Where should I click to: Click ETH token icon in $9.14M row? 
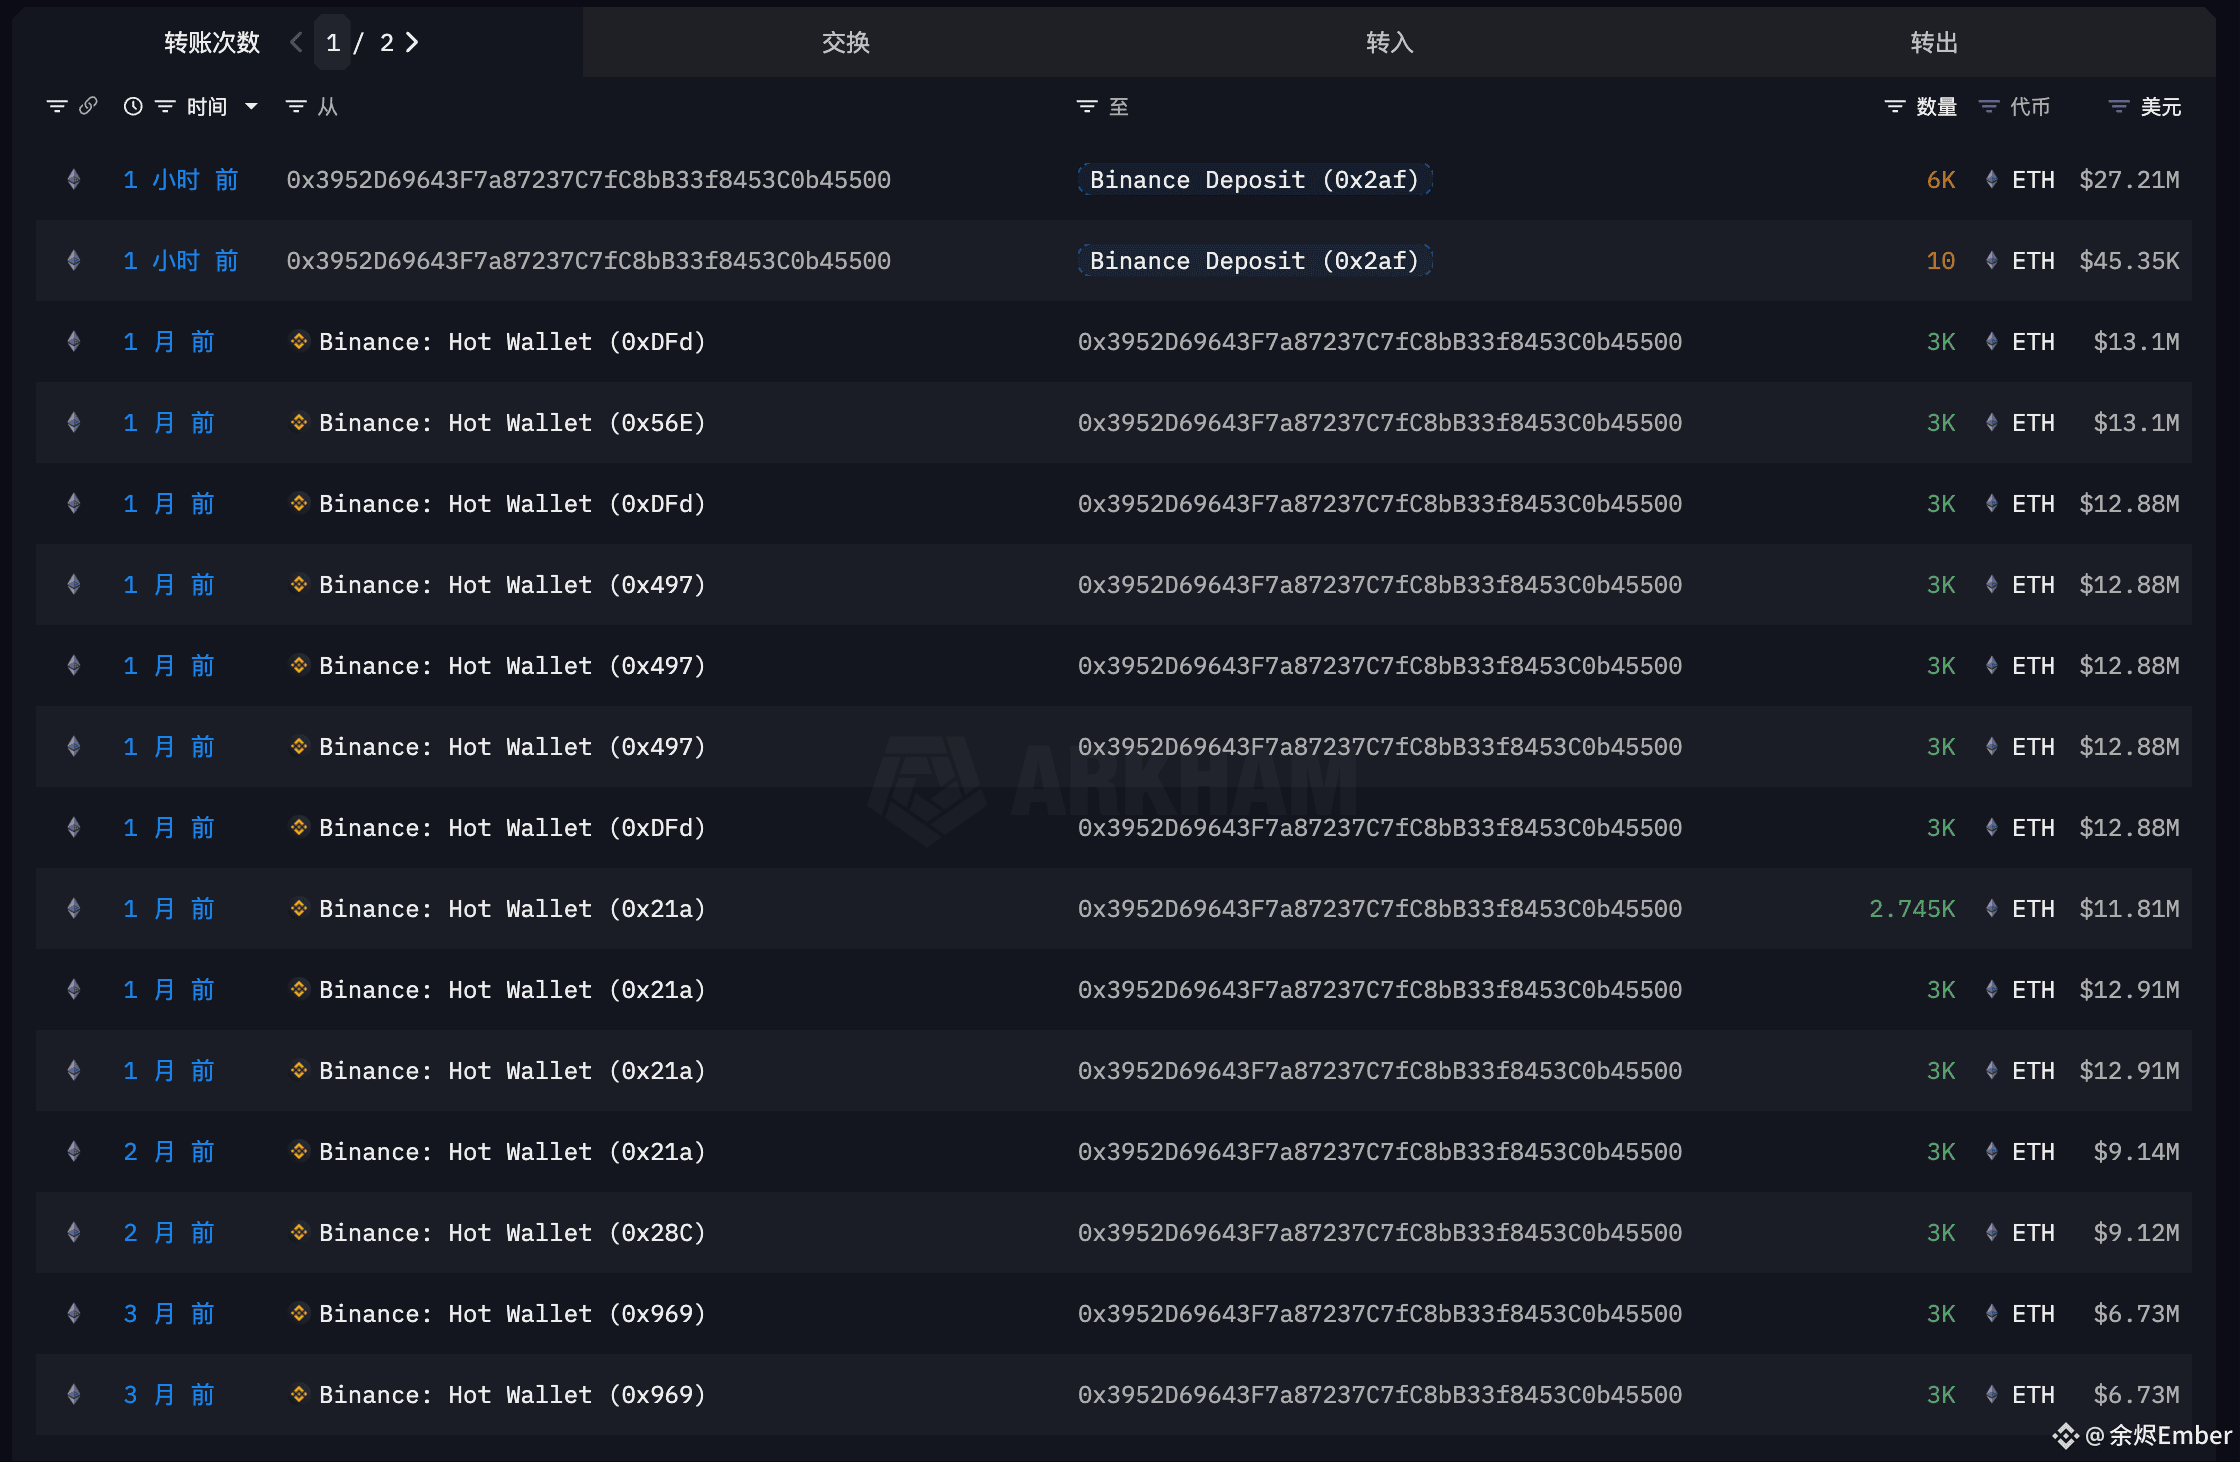click(1991, 1151)
